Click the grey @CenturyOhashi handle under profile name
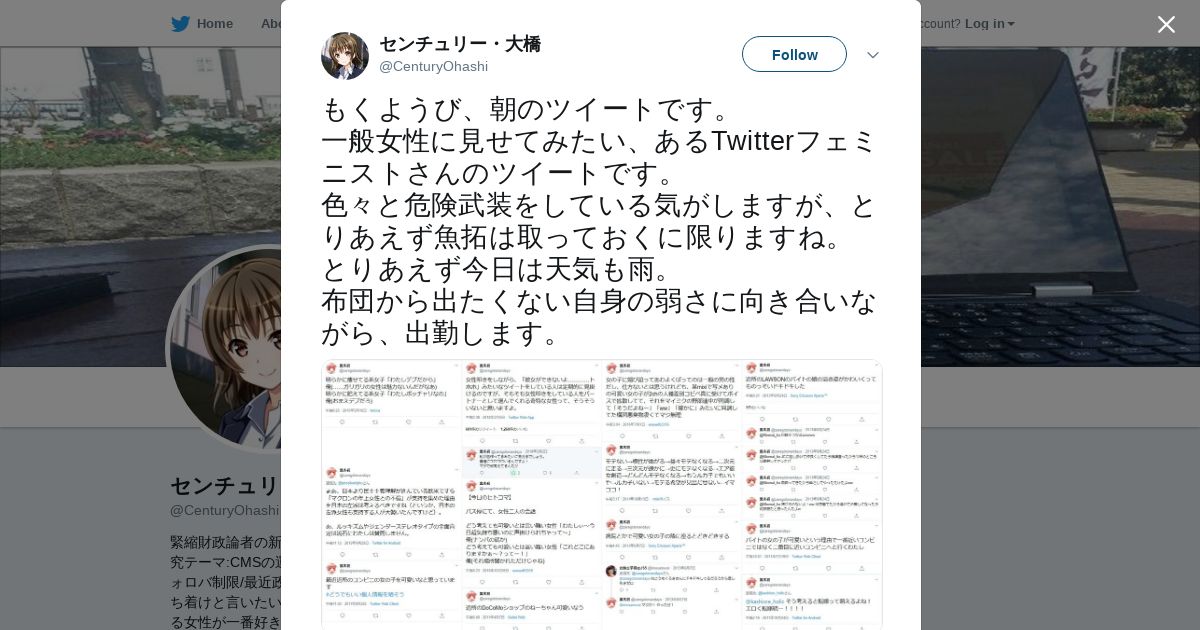Screen dimensions: 1200x630 click(225, 510)
